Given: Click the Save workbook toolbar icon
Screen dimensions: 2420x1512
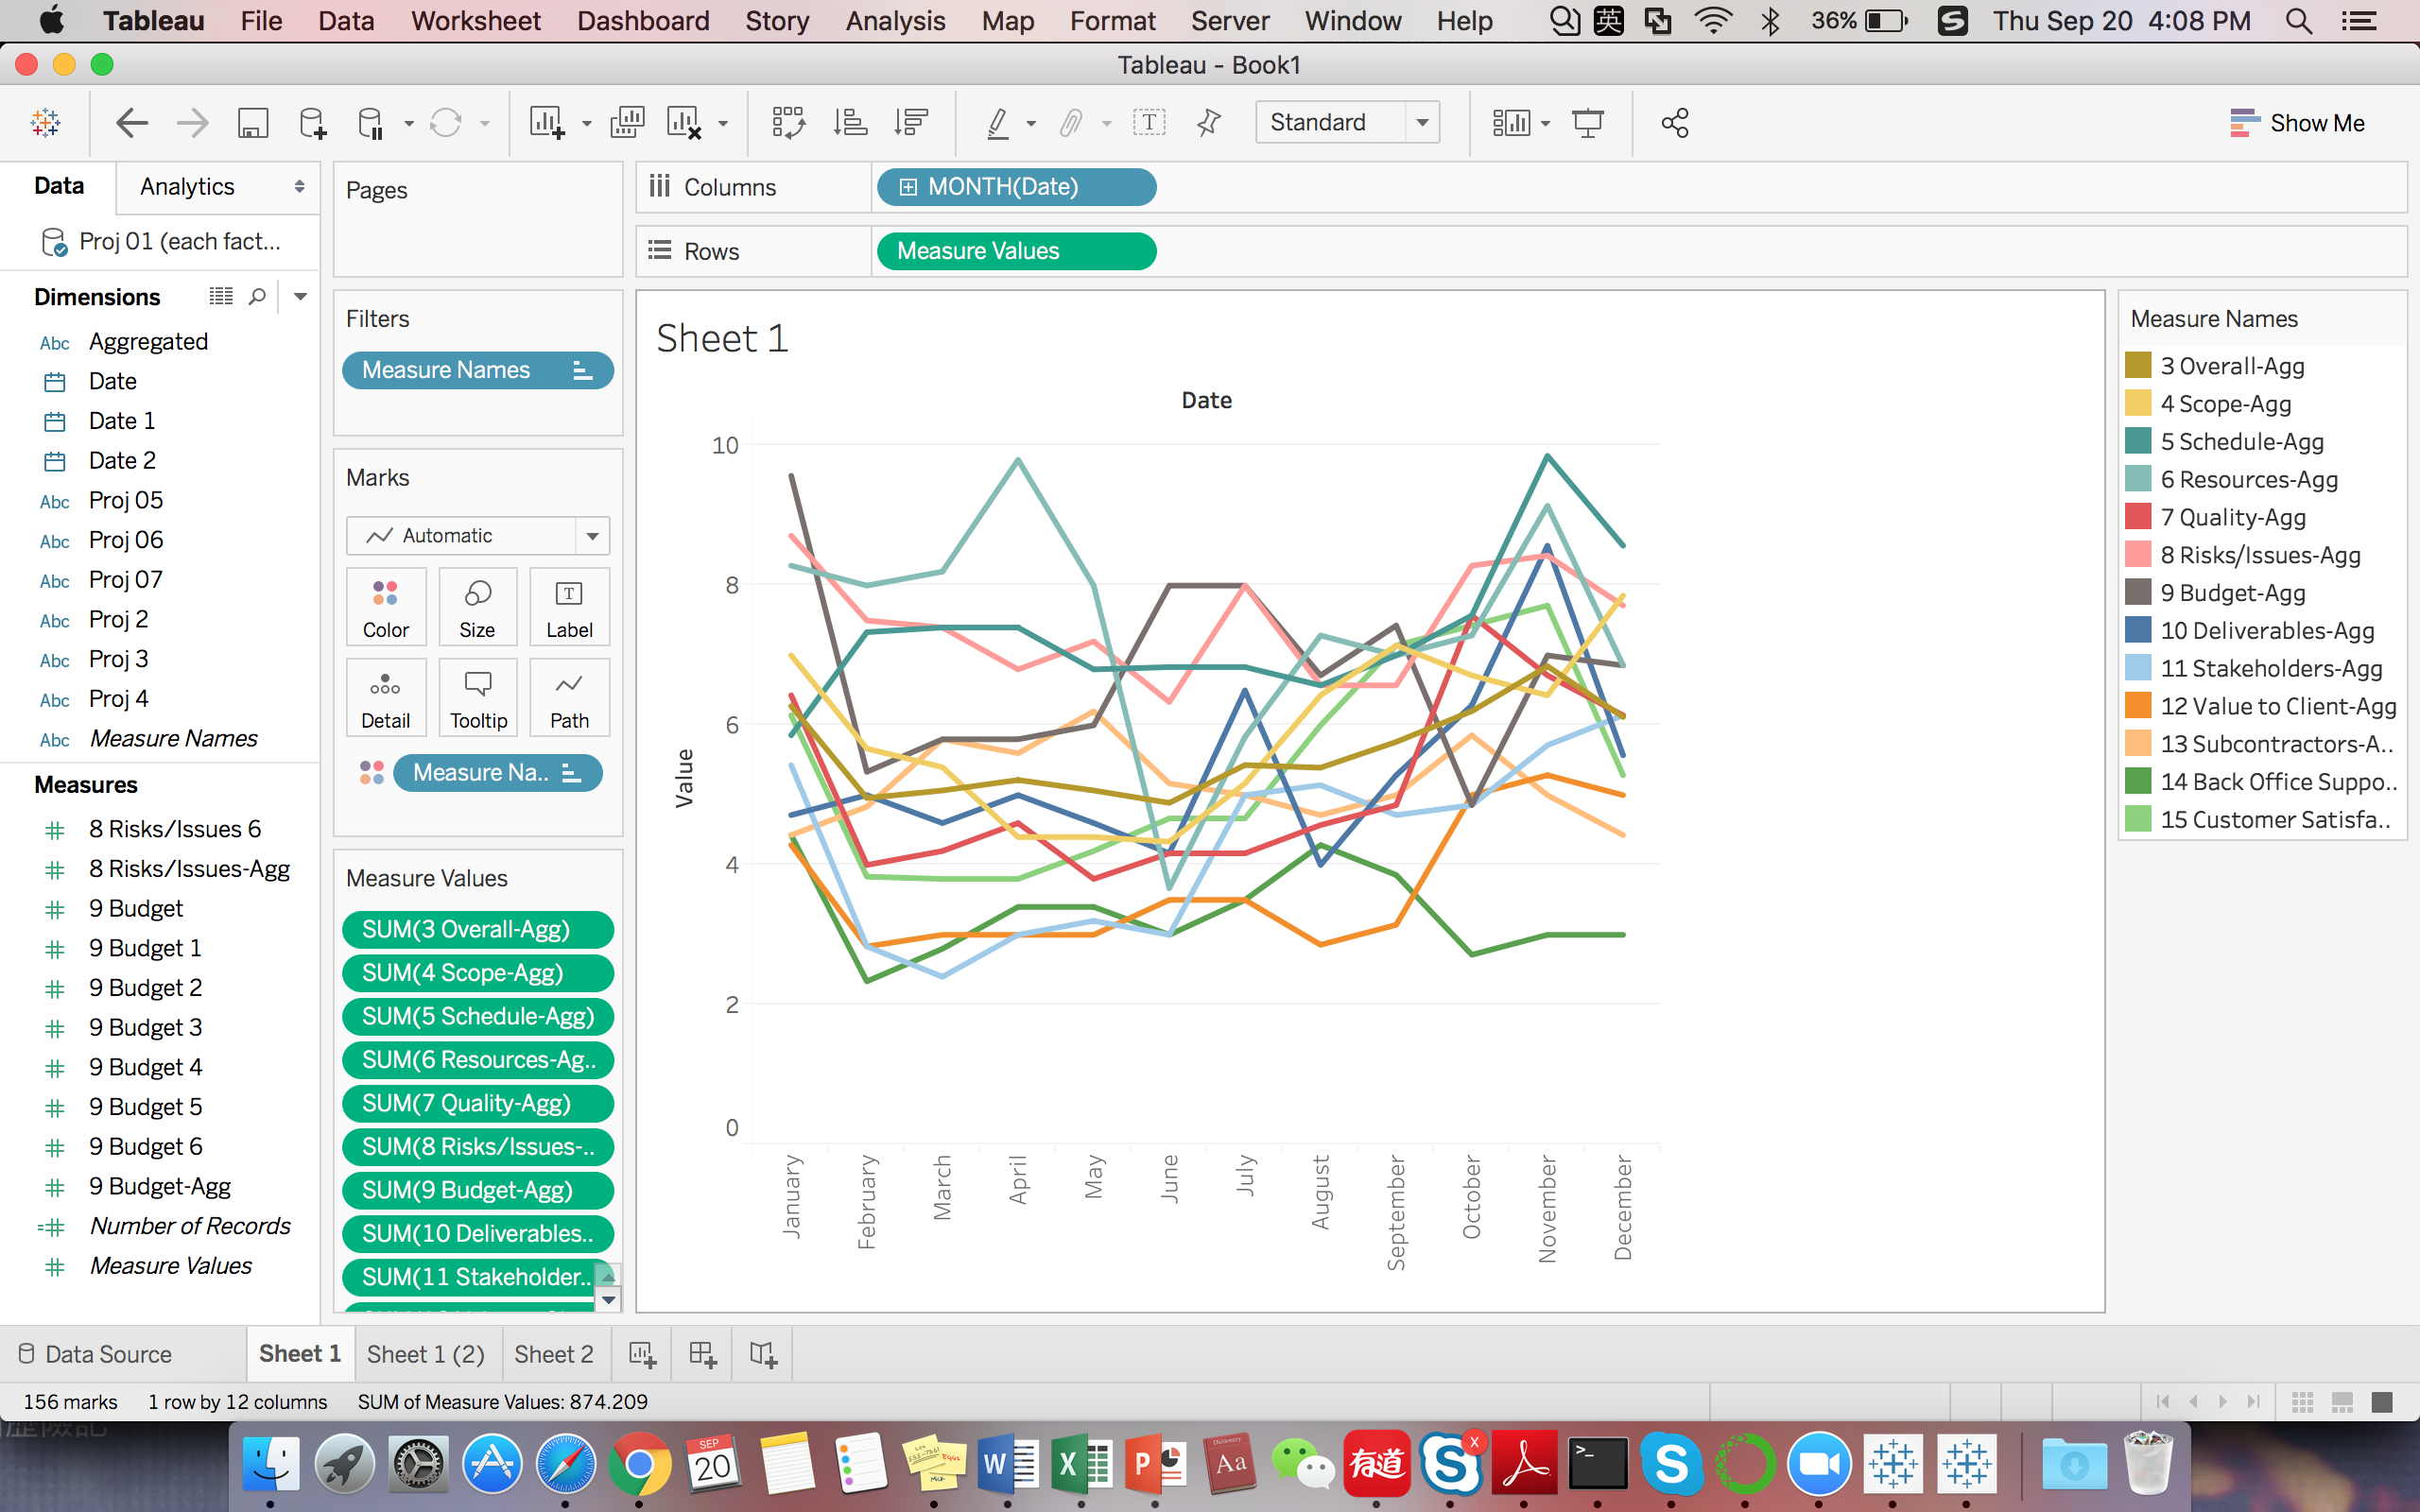Looking at the screenshot, I should click(x=252, y=123).
